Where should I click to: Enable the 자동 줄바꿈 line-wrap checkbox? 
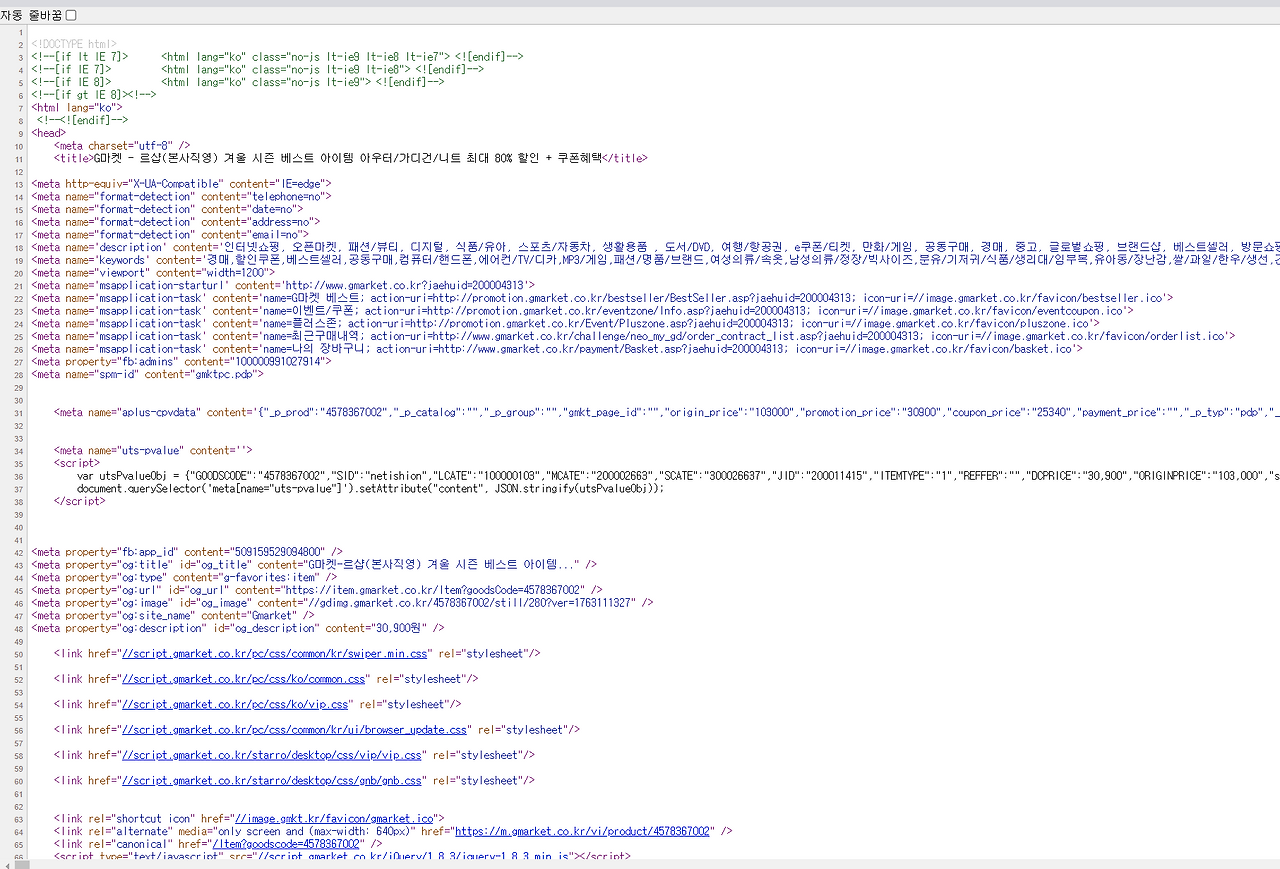pyautogui.click(x=71, y=15)
